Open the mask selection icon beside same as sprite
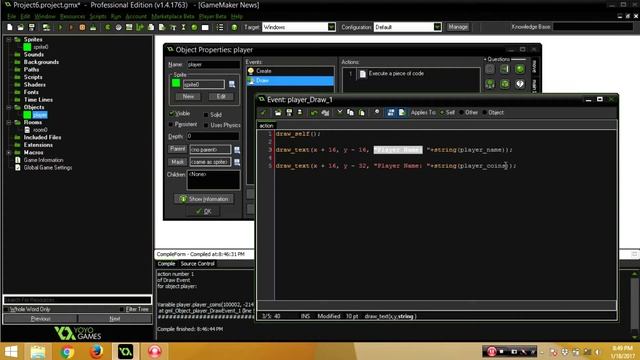This screenshot has width=640, height=360. point(237,162)
